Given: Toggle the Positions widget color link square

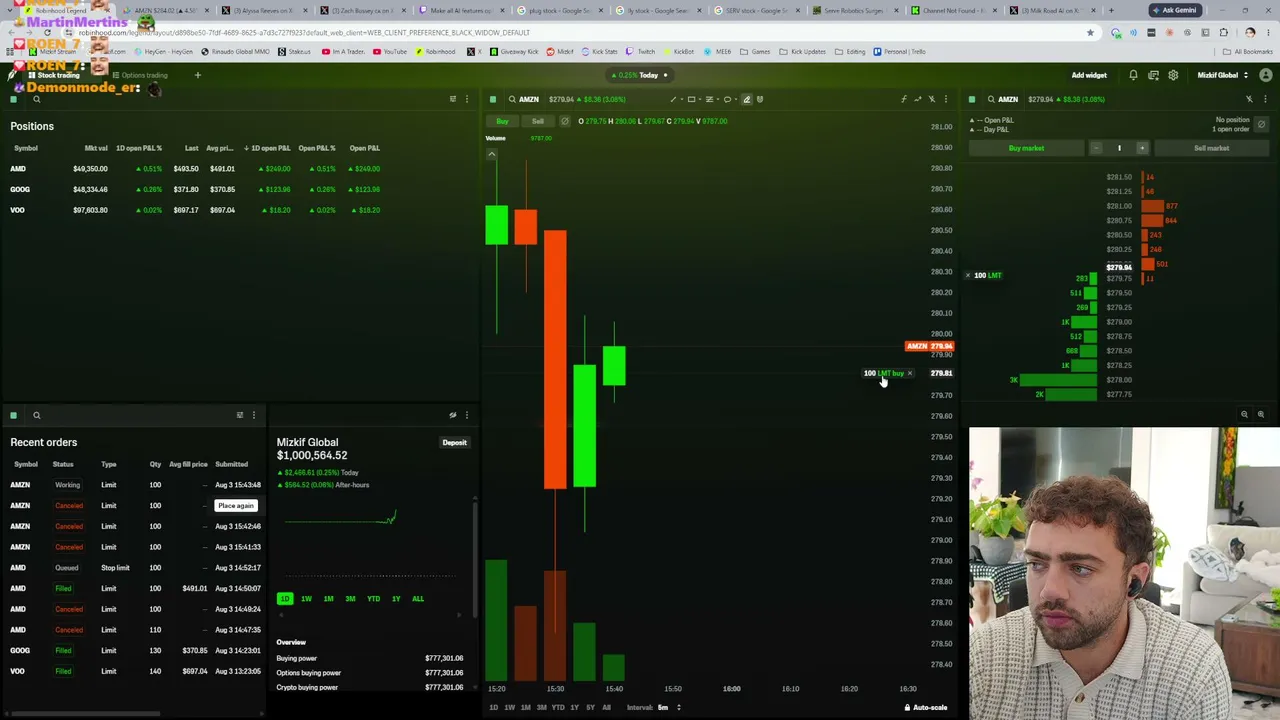Looking at the screenshot, I should point(14,99).
